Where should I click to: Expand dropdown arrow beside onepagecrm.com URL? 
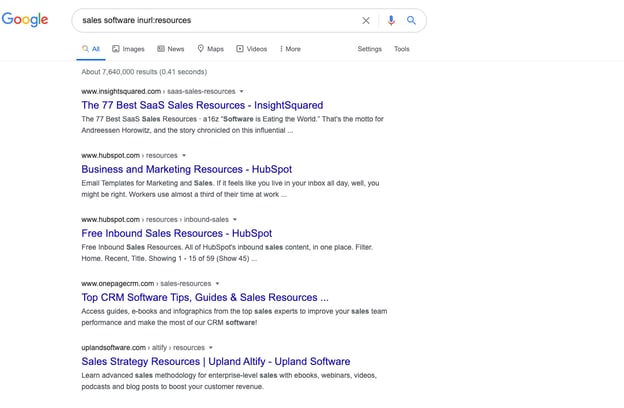coord(217,284)
